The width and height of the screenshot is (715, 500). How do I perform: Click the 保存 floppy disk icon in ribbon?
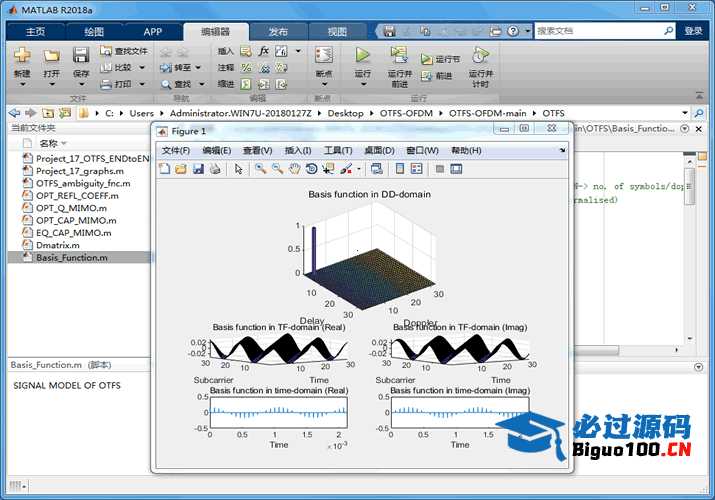click(81, 55)
